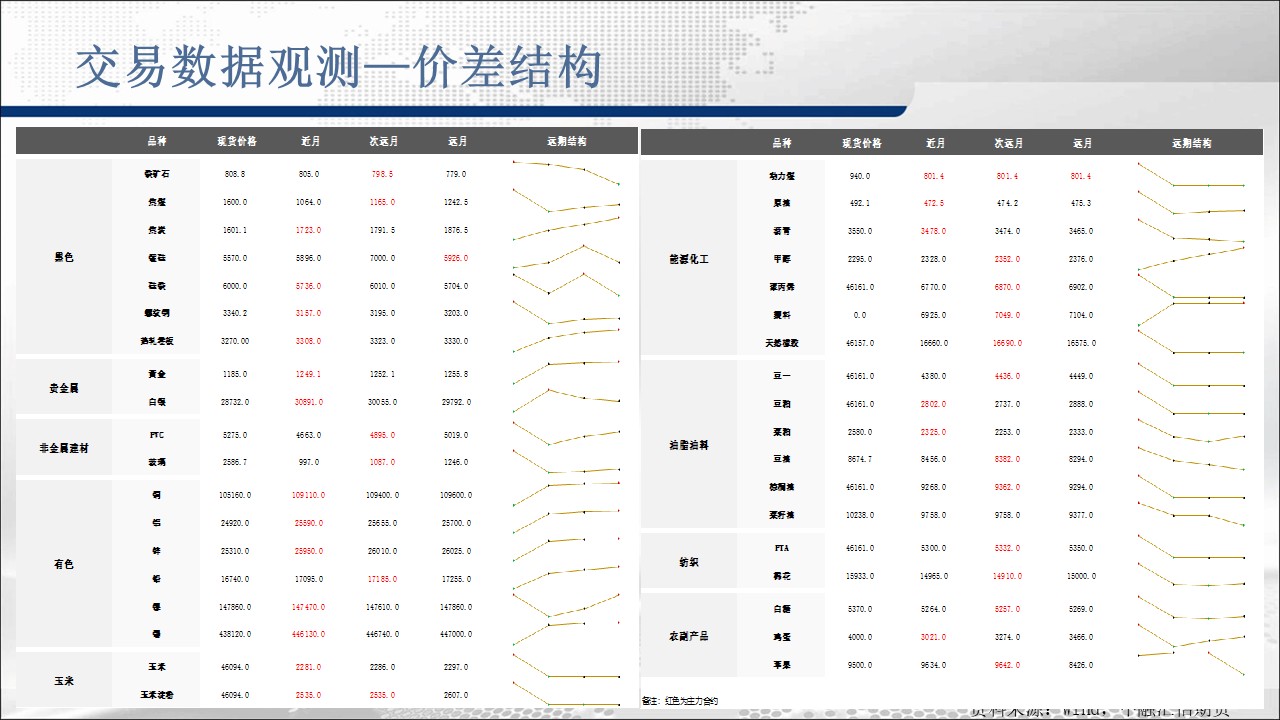Click the red value 9642.0
The image size is (1280, 720).
(1007, 664)
